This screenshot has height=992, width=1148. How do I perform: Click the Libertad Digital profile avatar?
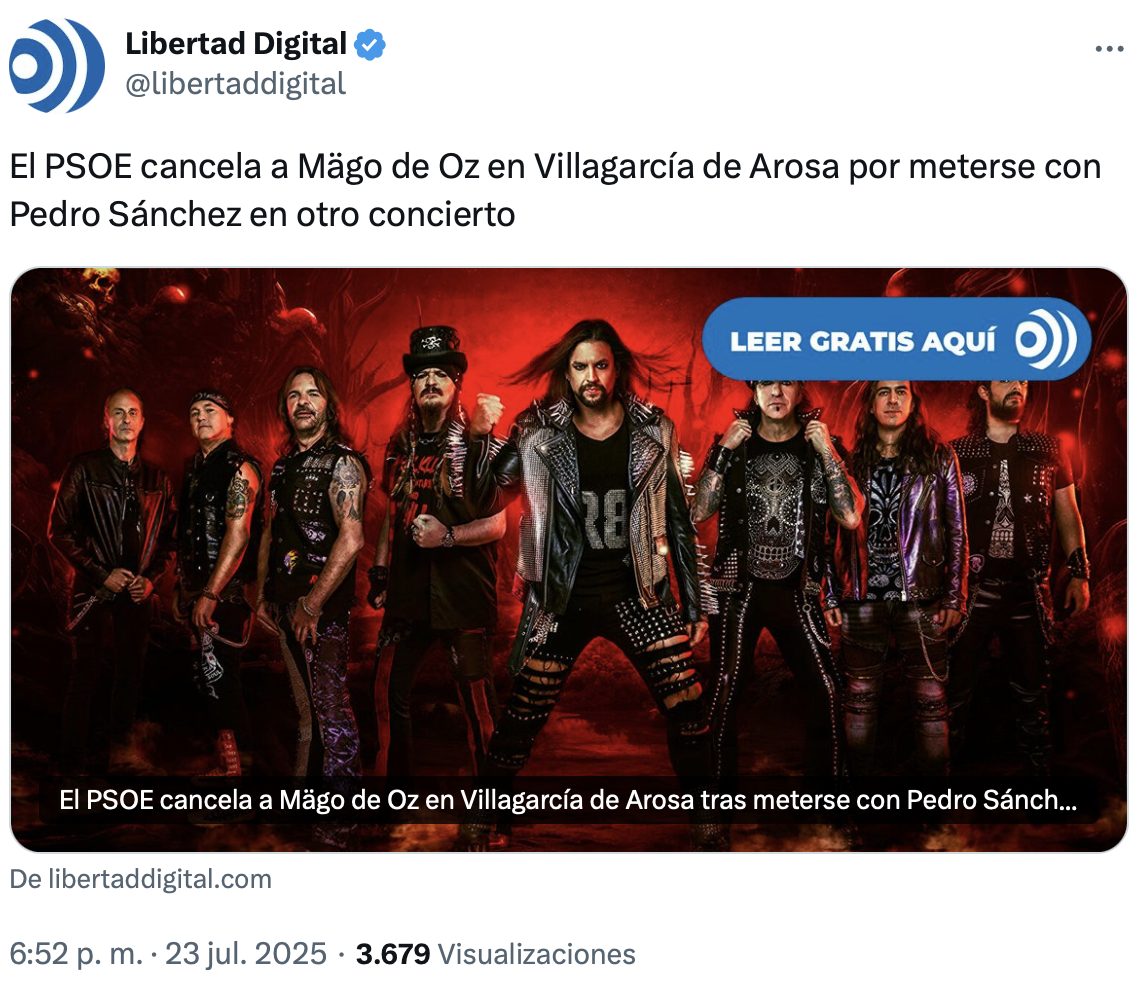56,65
